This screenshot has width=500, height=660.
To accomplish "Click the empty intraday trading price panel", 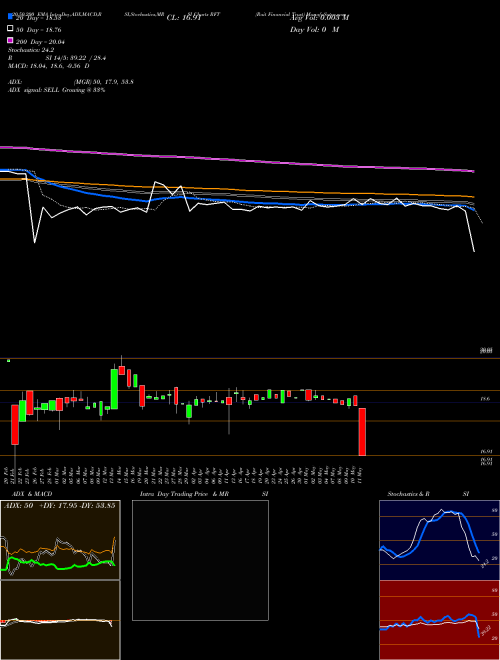I will 200,560.
